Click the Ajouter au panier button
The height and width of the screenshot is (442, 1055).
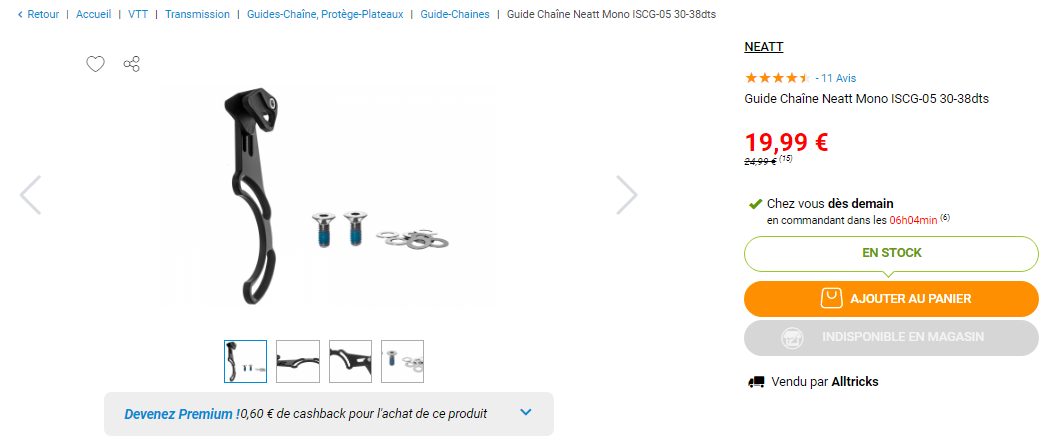point(892,299)
